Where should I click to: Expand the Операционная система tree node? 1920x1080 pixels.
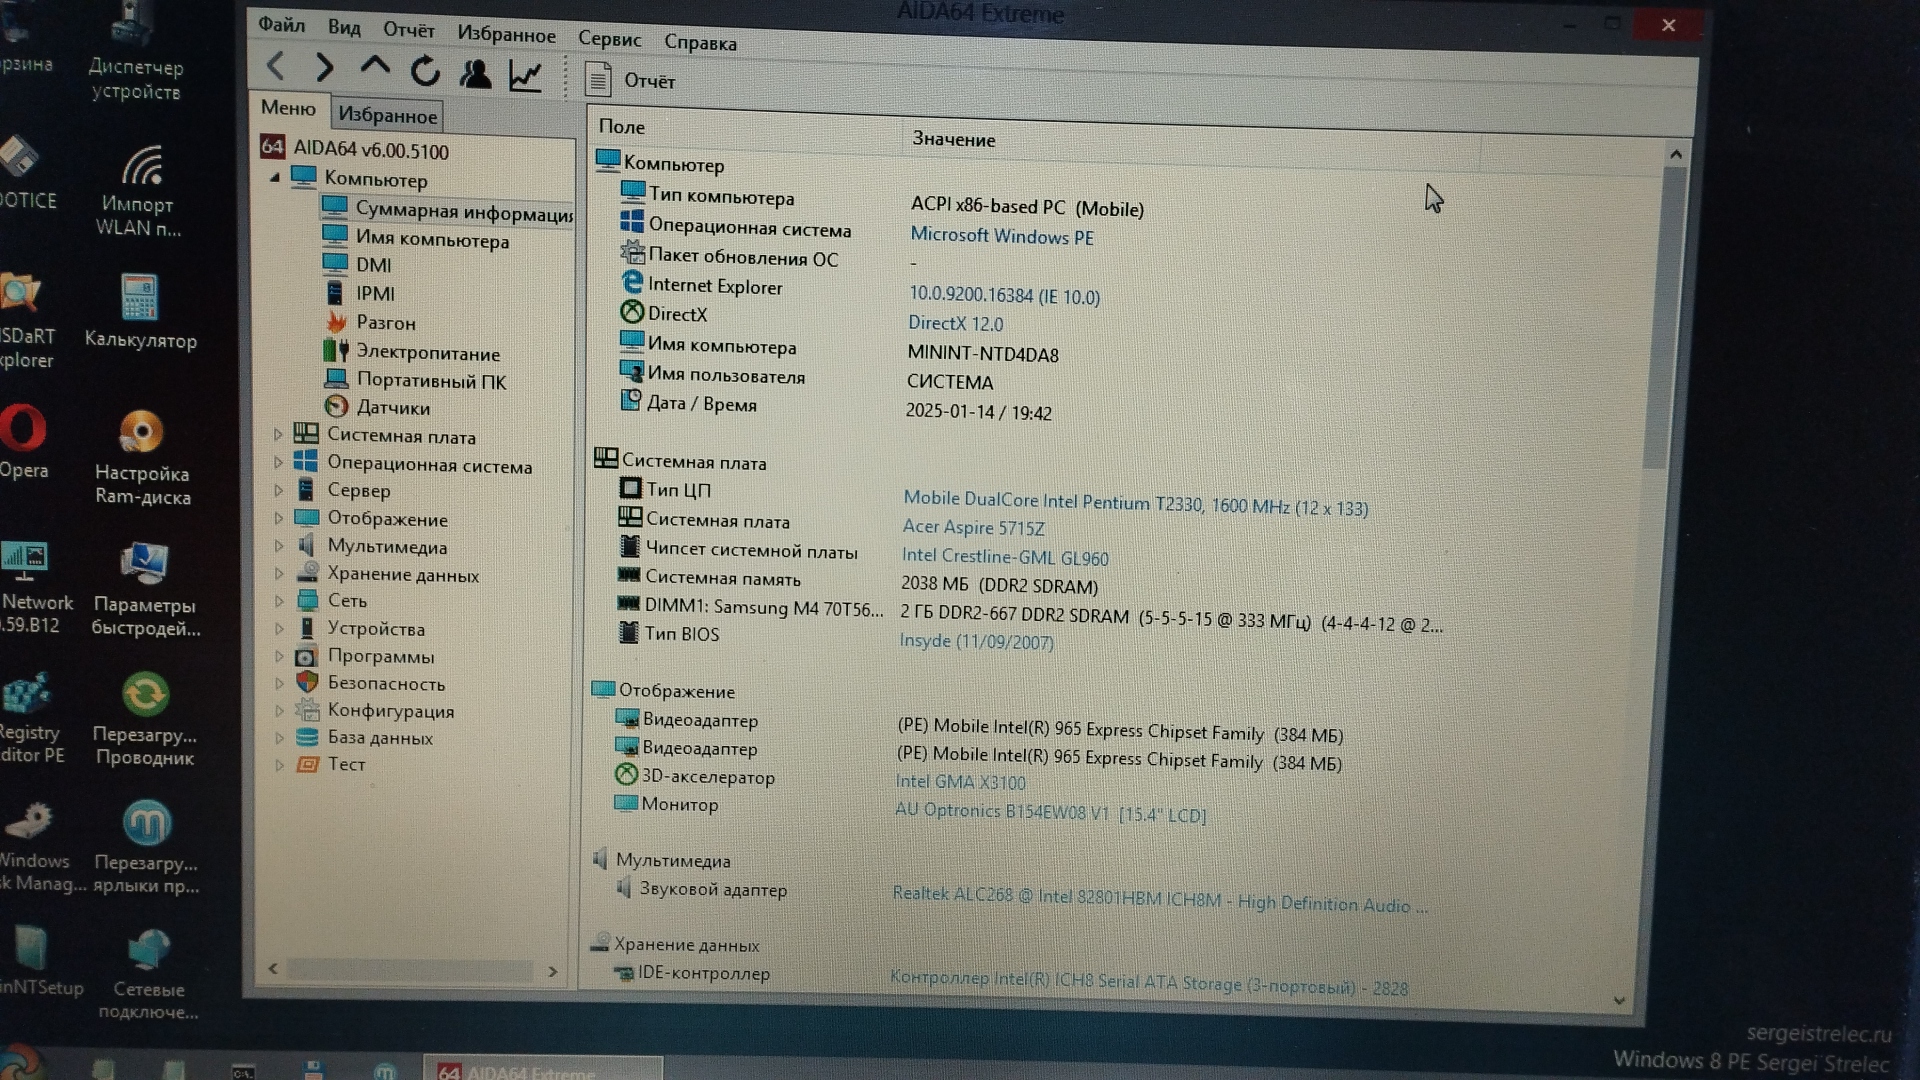(x=278, y=463)
